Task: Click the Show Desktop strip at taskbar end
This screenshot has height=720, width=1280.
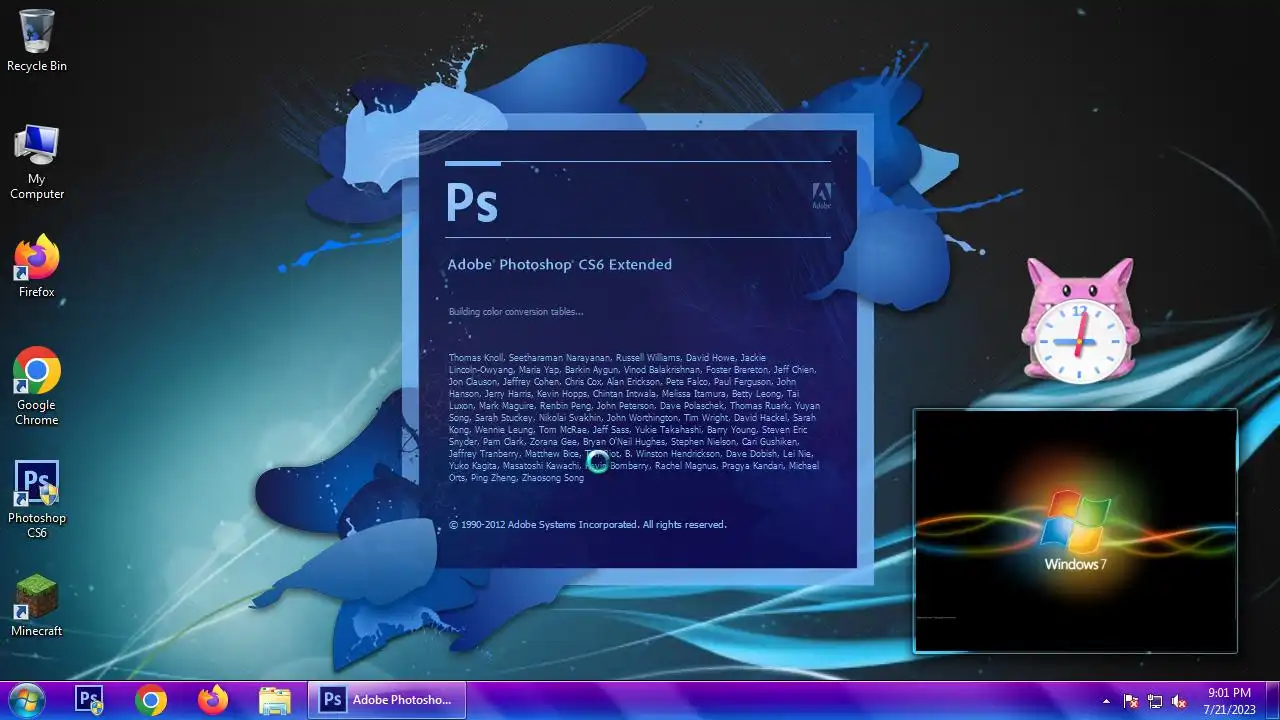Action: pyautogui.click(x=1272, y=700)
